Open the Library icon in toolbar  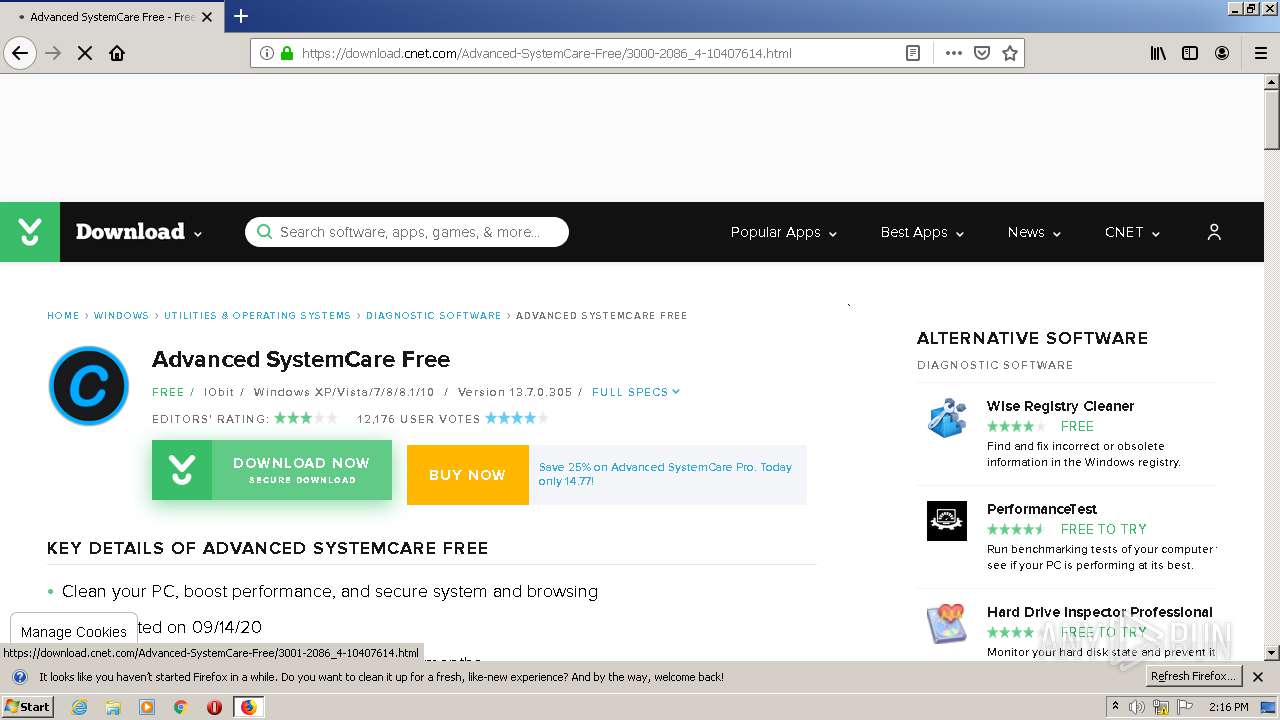pyautogui.click(x=1158, y=53)
